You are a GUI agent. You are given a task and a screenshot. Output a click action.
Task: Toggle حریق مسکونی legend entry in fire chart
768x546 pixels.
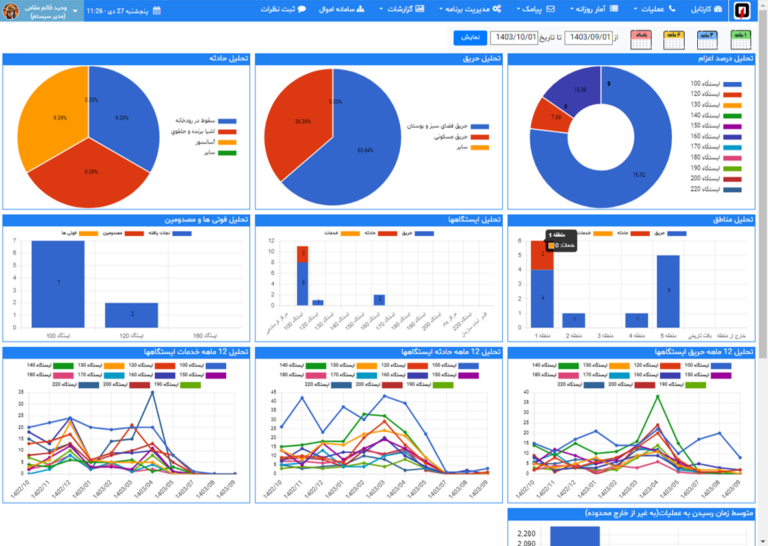[460, 137]
